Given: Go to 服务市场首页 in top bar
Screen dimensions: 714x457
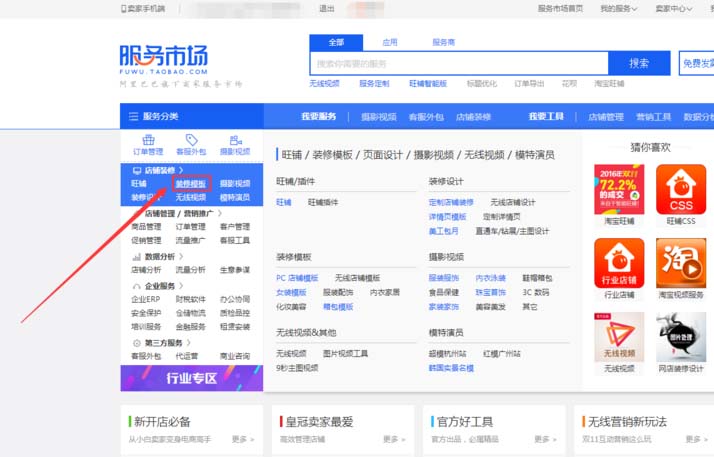Looking at the screenshot, I should coord(560,8).
